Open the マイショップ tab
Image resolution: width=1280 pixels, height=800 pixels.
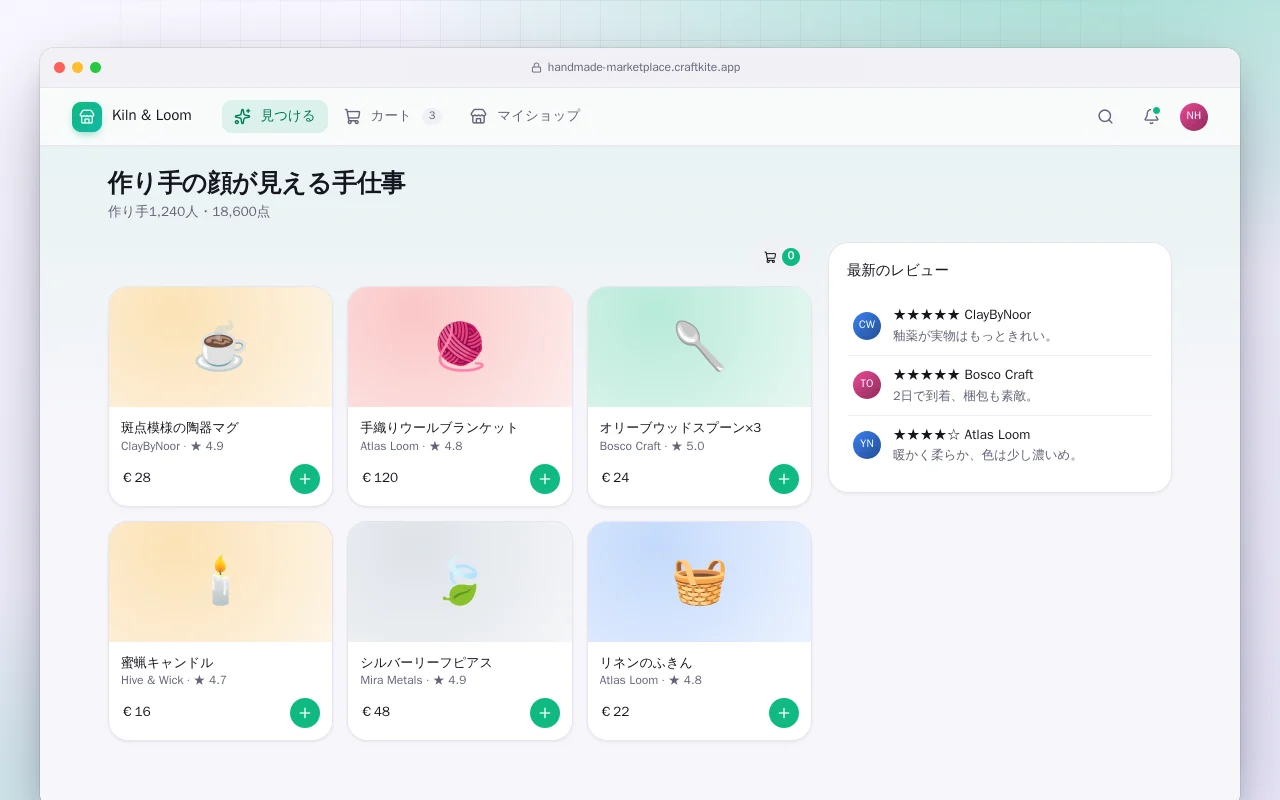click(525, 116)
